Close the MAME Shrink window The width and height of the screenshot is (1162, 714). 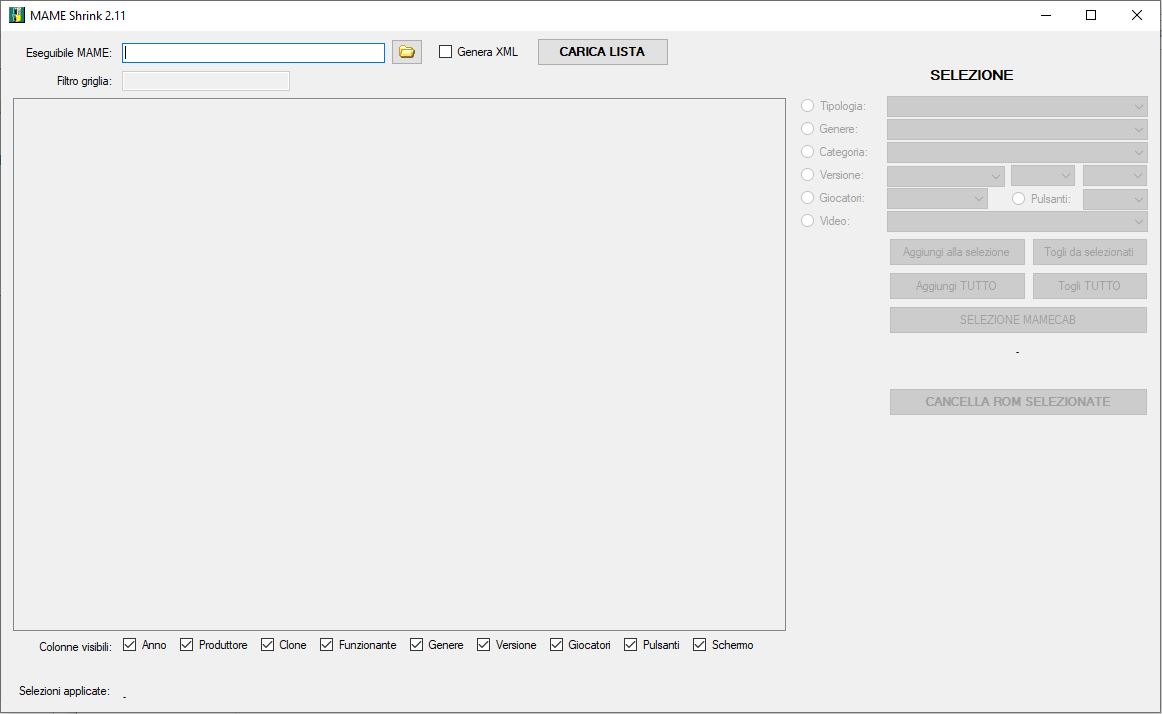point(1137,16)
